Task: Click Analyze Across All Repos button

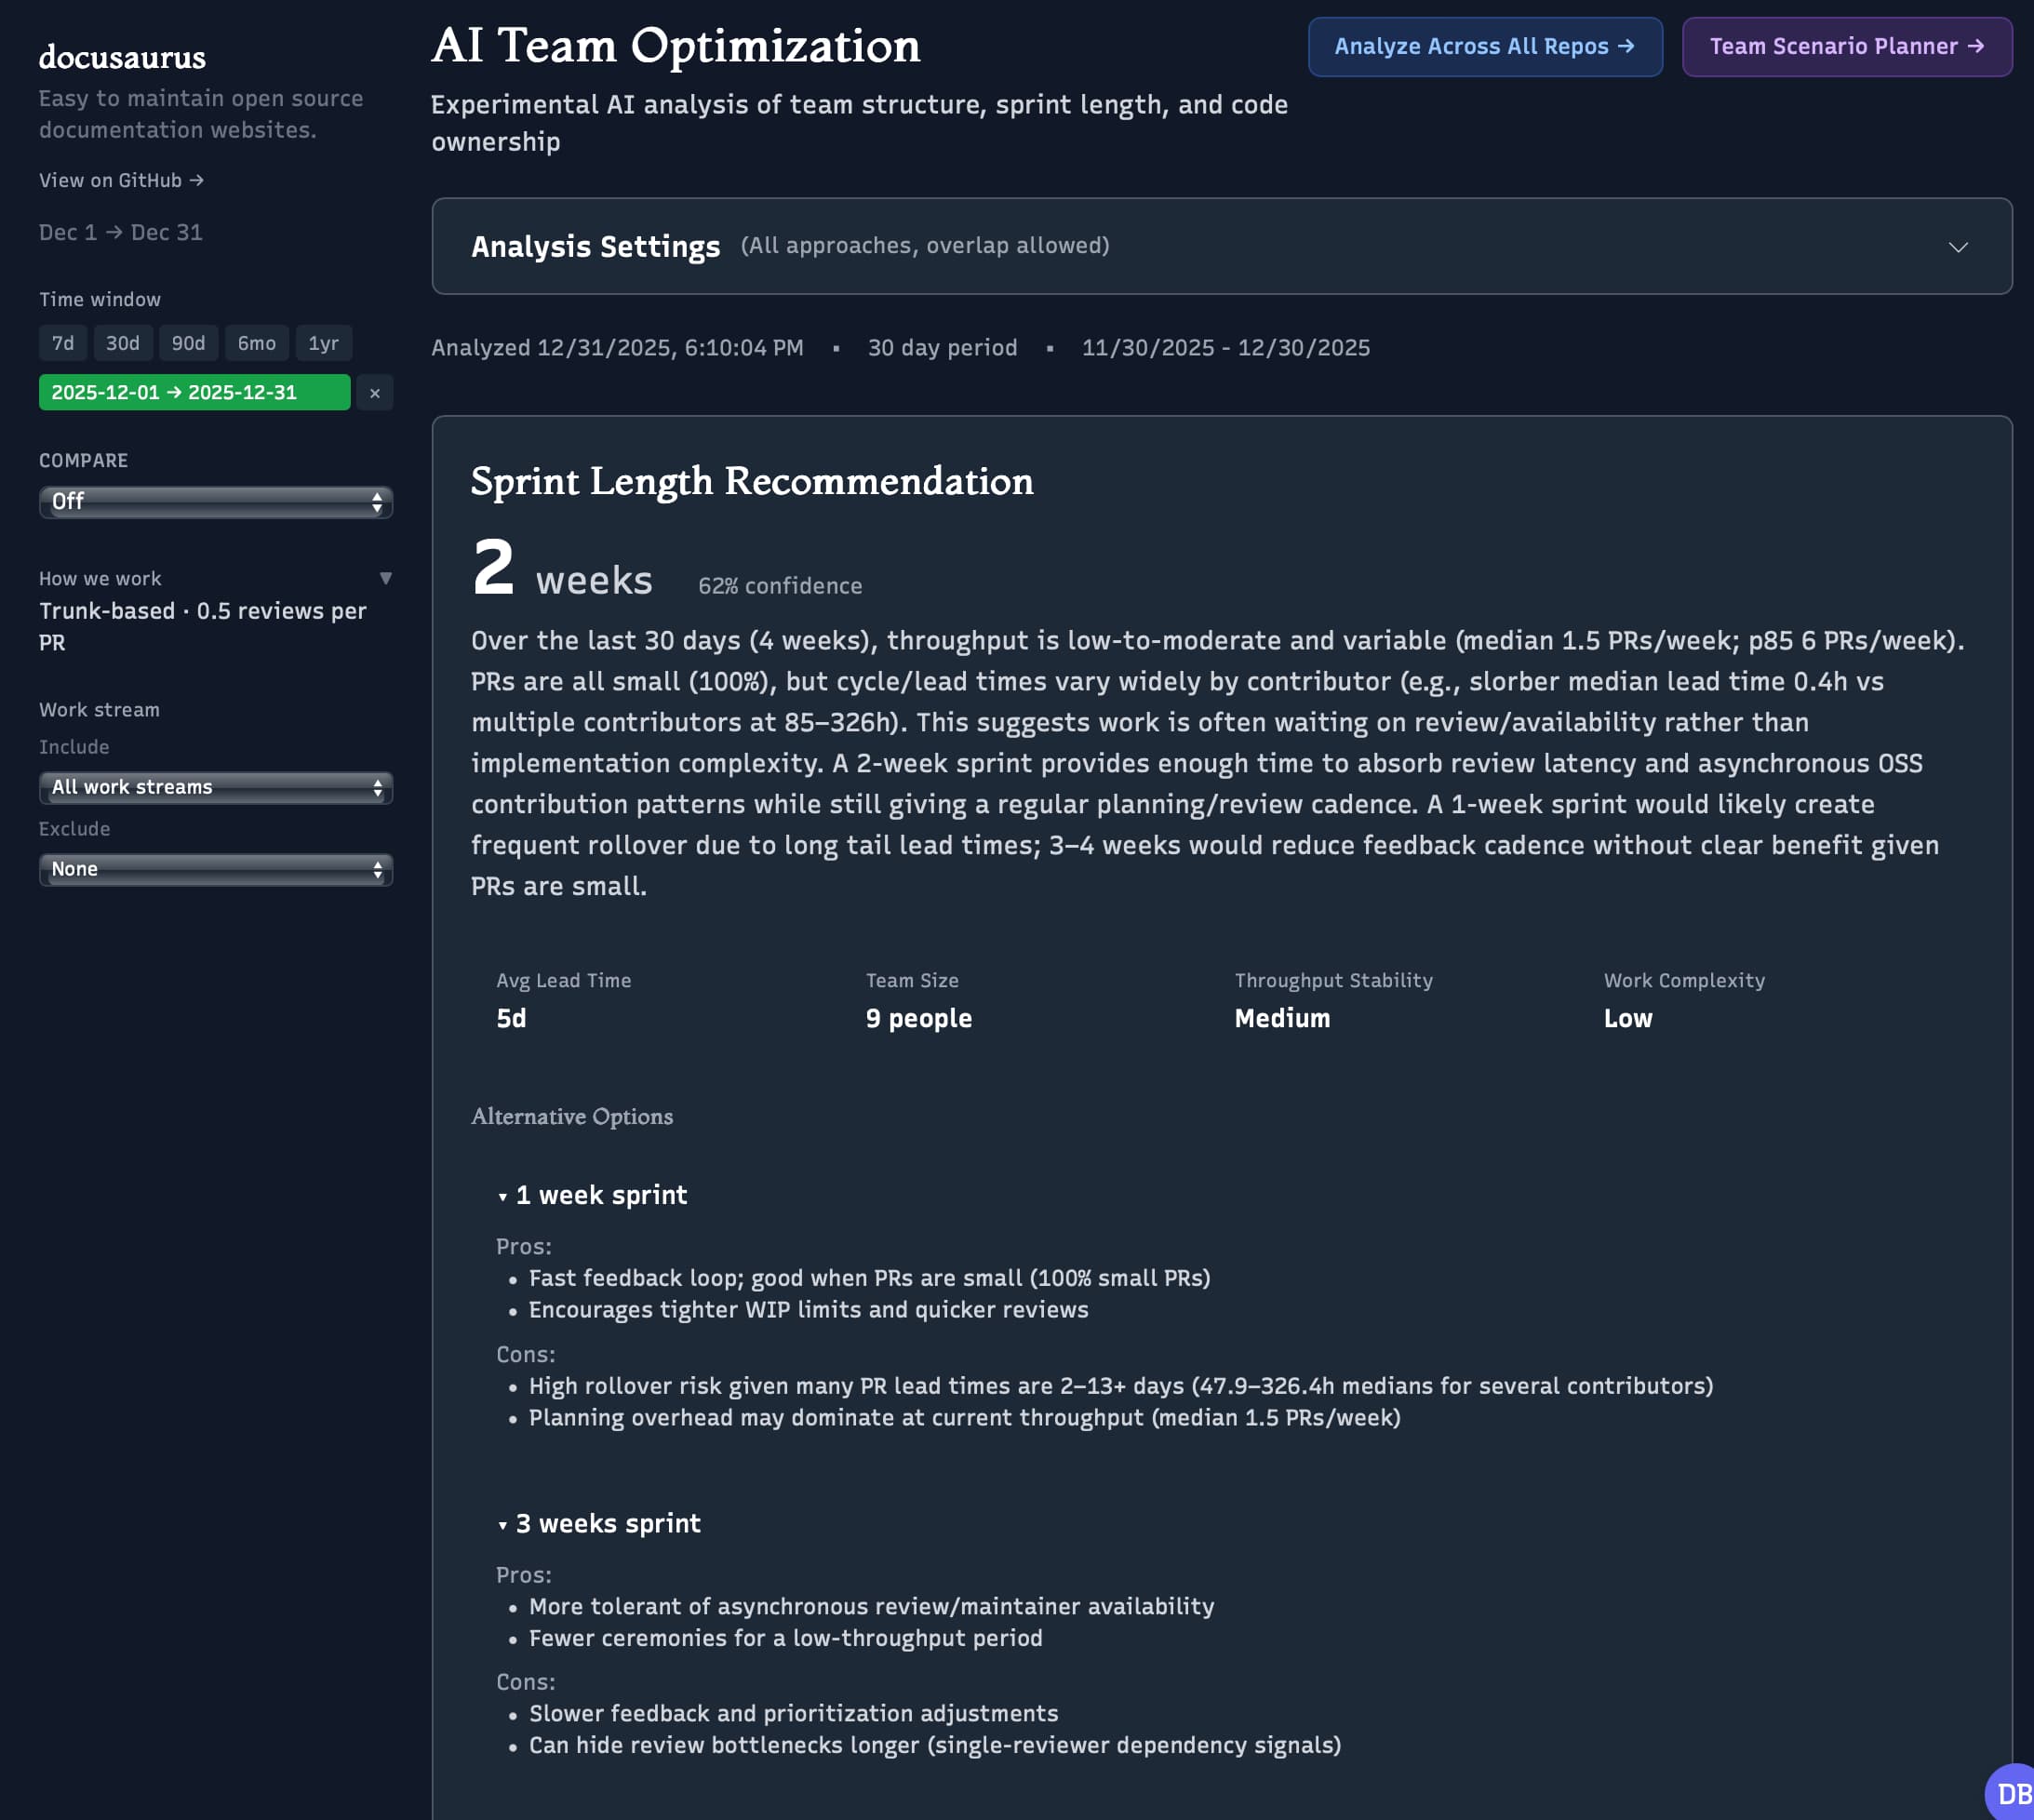Action: 1484,47
